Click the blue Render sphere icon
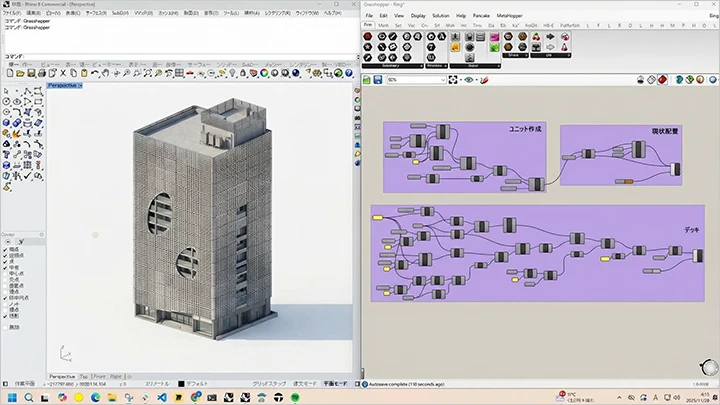This screenshot has width=720, height=405. click(296, 73)
